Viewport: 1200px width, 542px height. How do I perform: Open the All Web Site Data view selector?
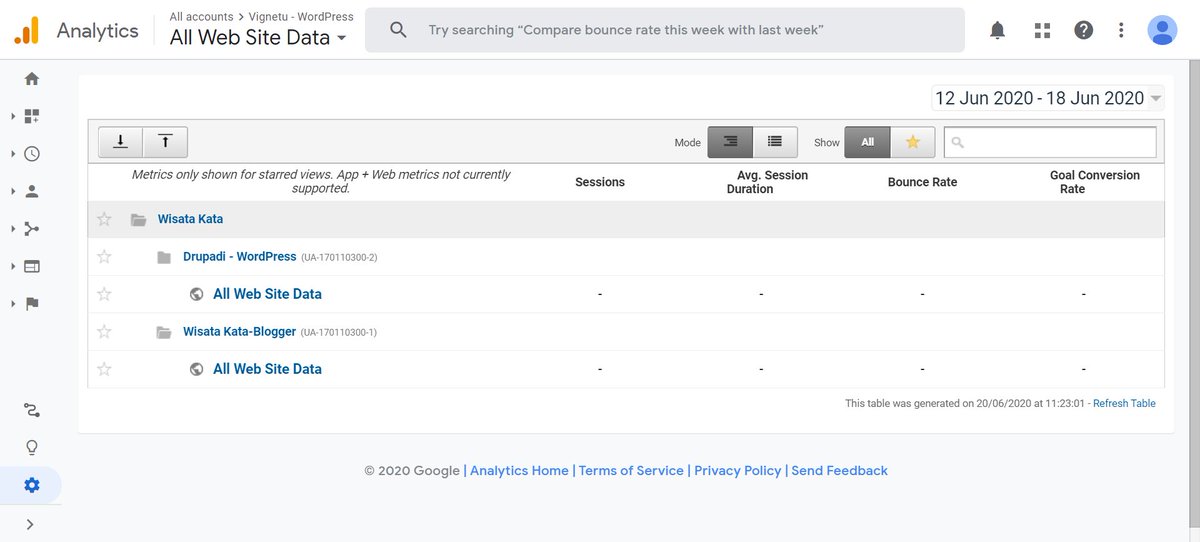click(x=258, y=38)
